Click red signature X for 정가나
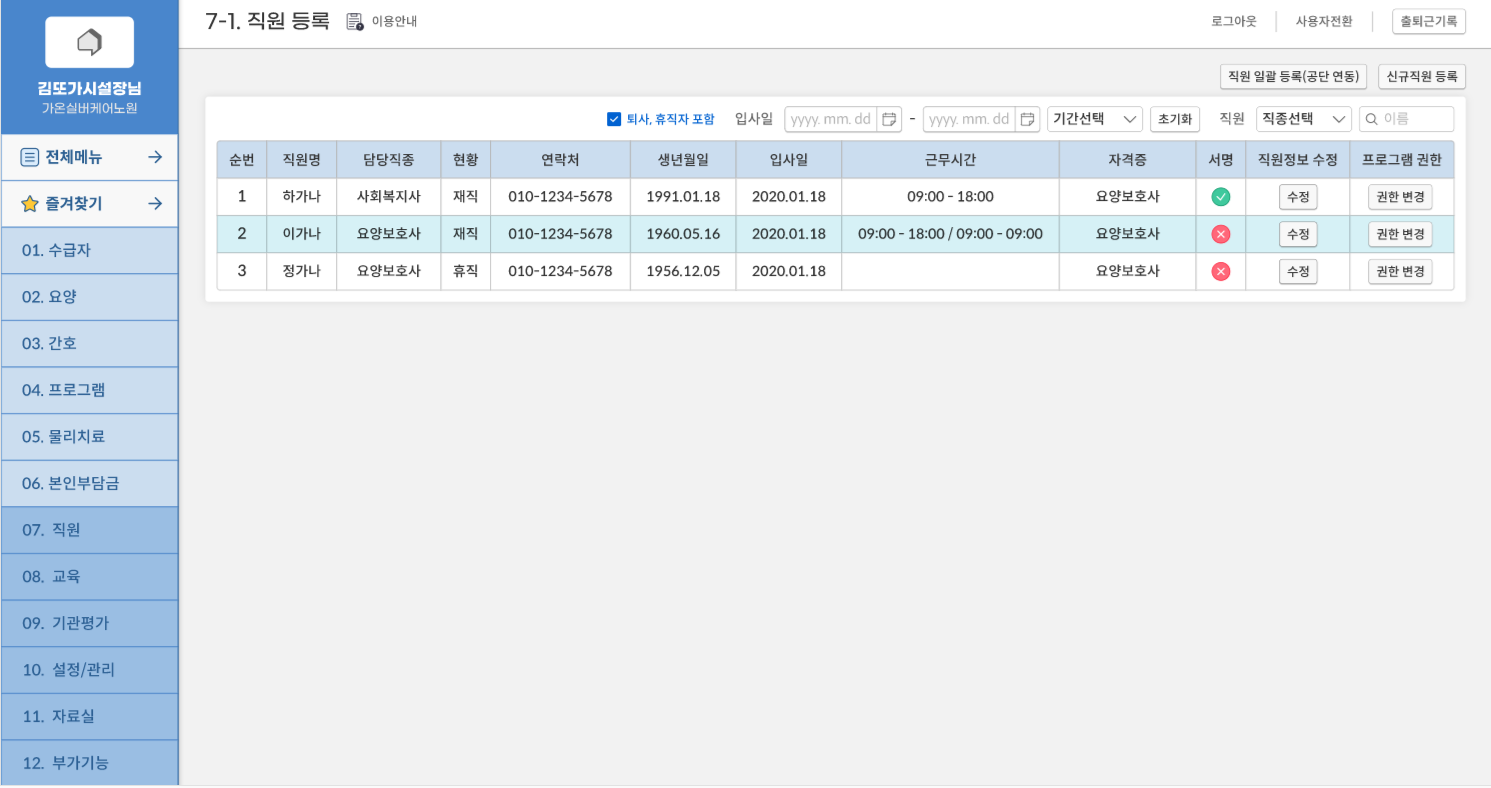This screenshot has width=1491, height=788. (1220, 271)
